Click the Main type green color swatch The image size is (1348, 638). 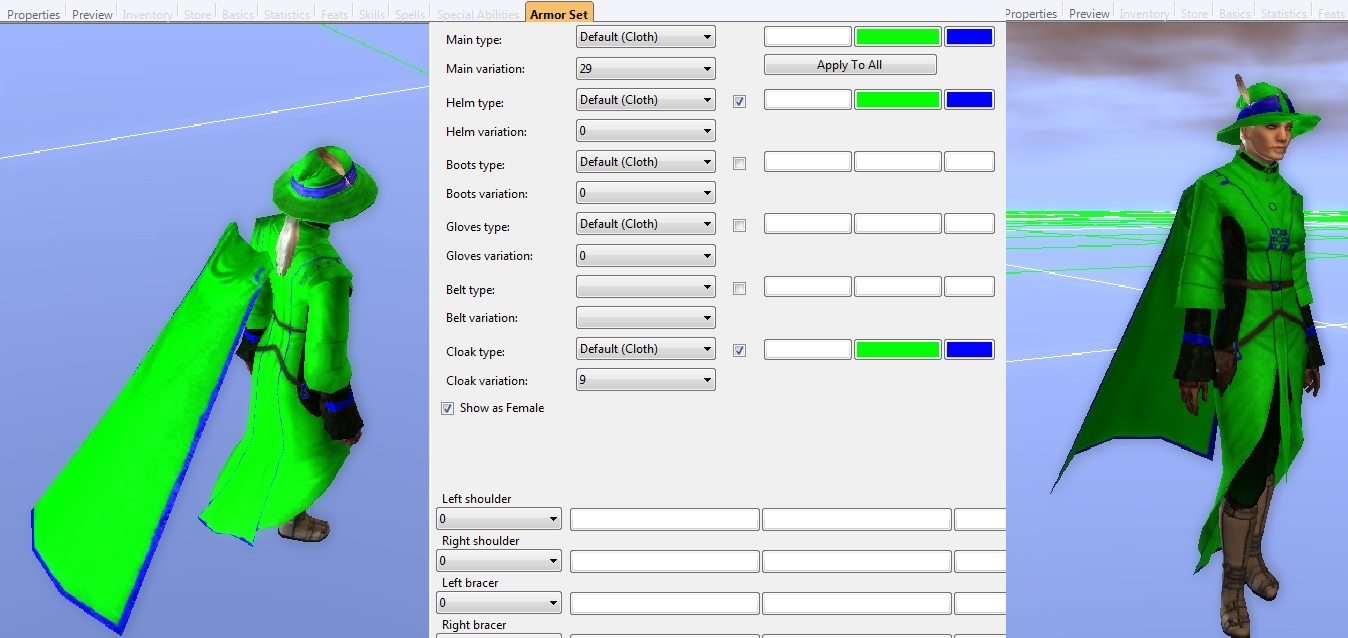pos(897,37)
